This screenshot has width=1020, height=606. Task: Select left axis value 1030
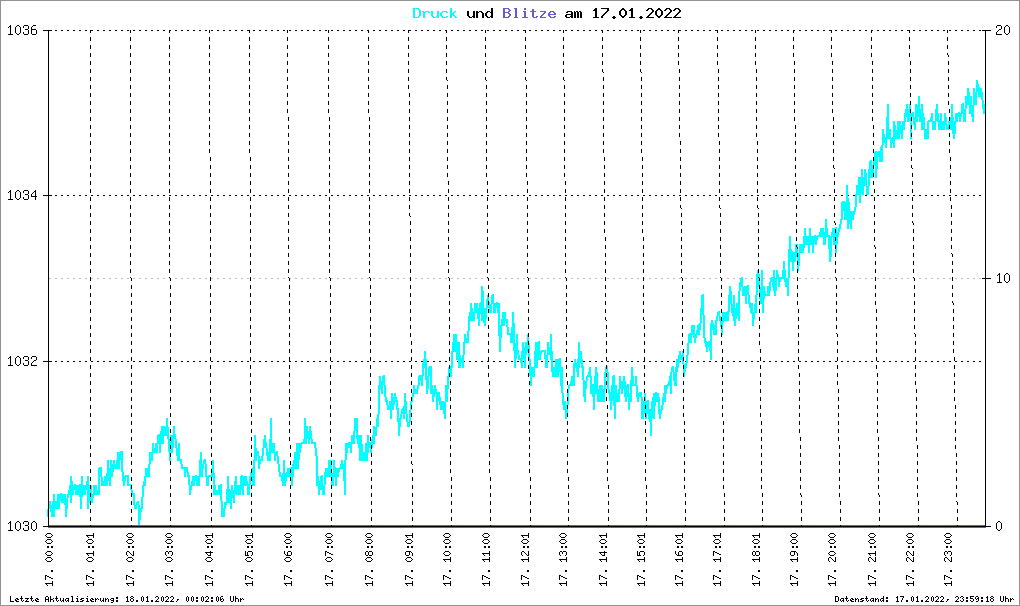point(22,526)
